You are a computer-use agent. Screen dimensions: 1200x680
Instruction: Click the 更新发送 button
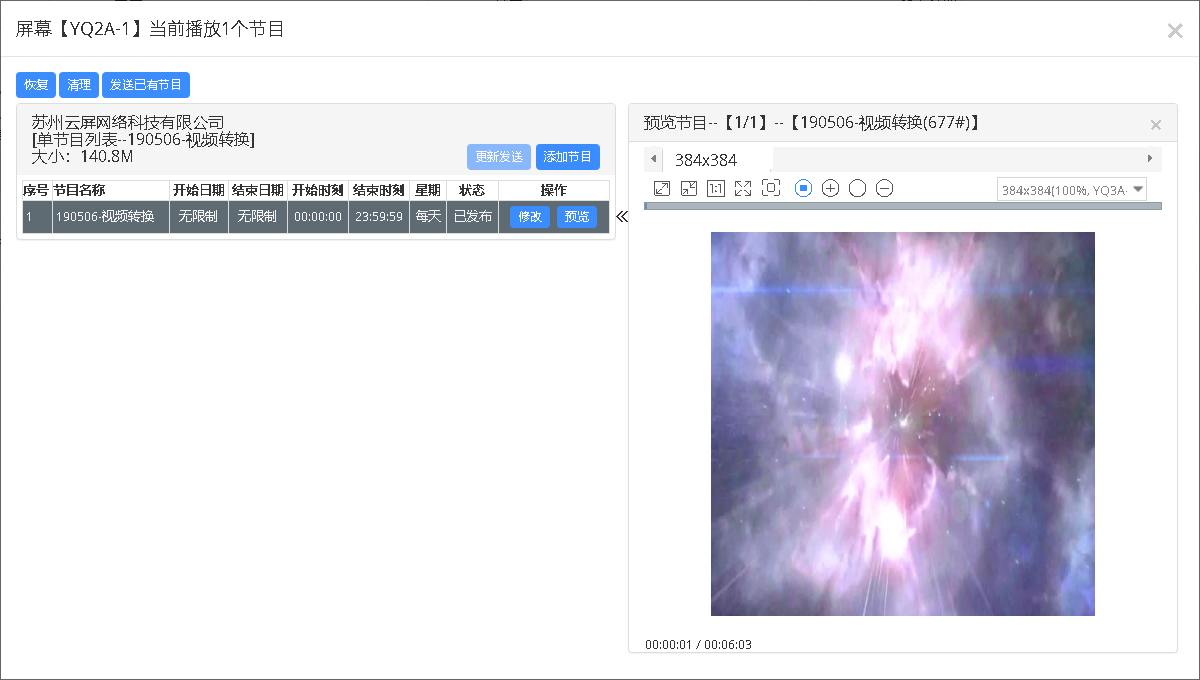[x=499, y=157]
